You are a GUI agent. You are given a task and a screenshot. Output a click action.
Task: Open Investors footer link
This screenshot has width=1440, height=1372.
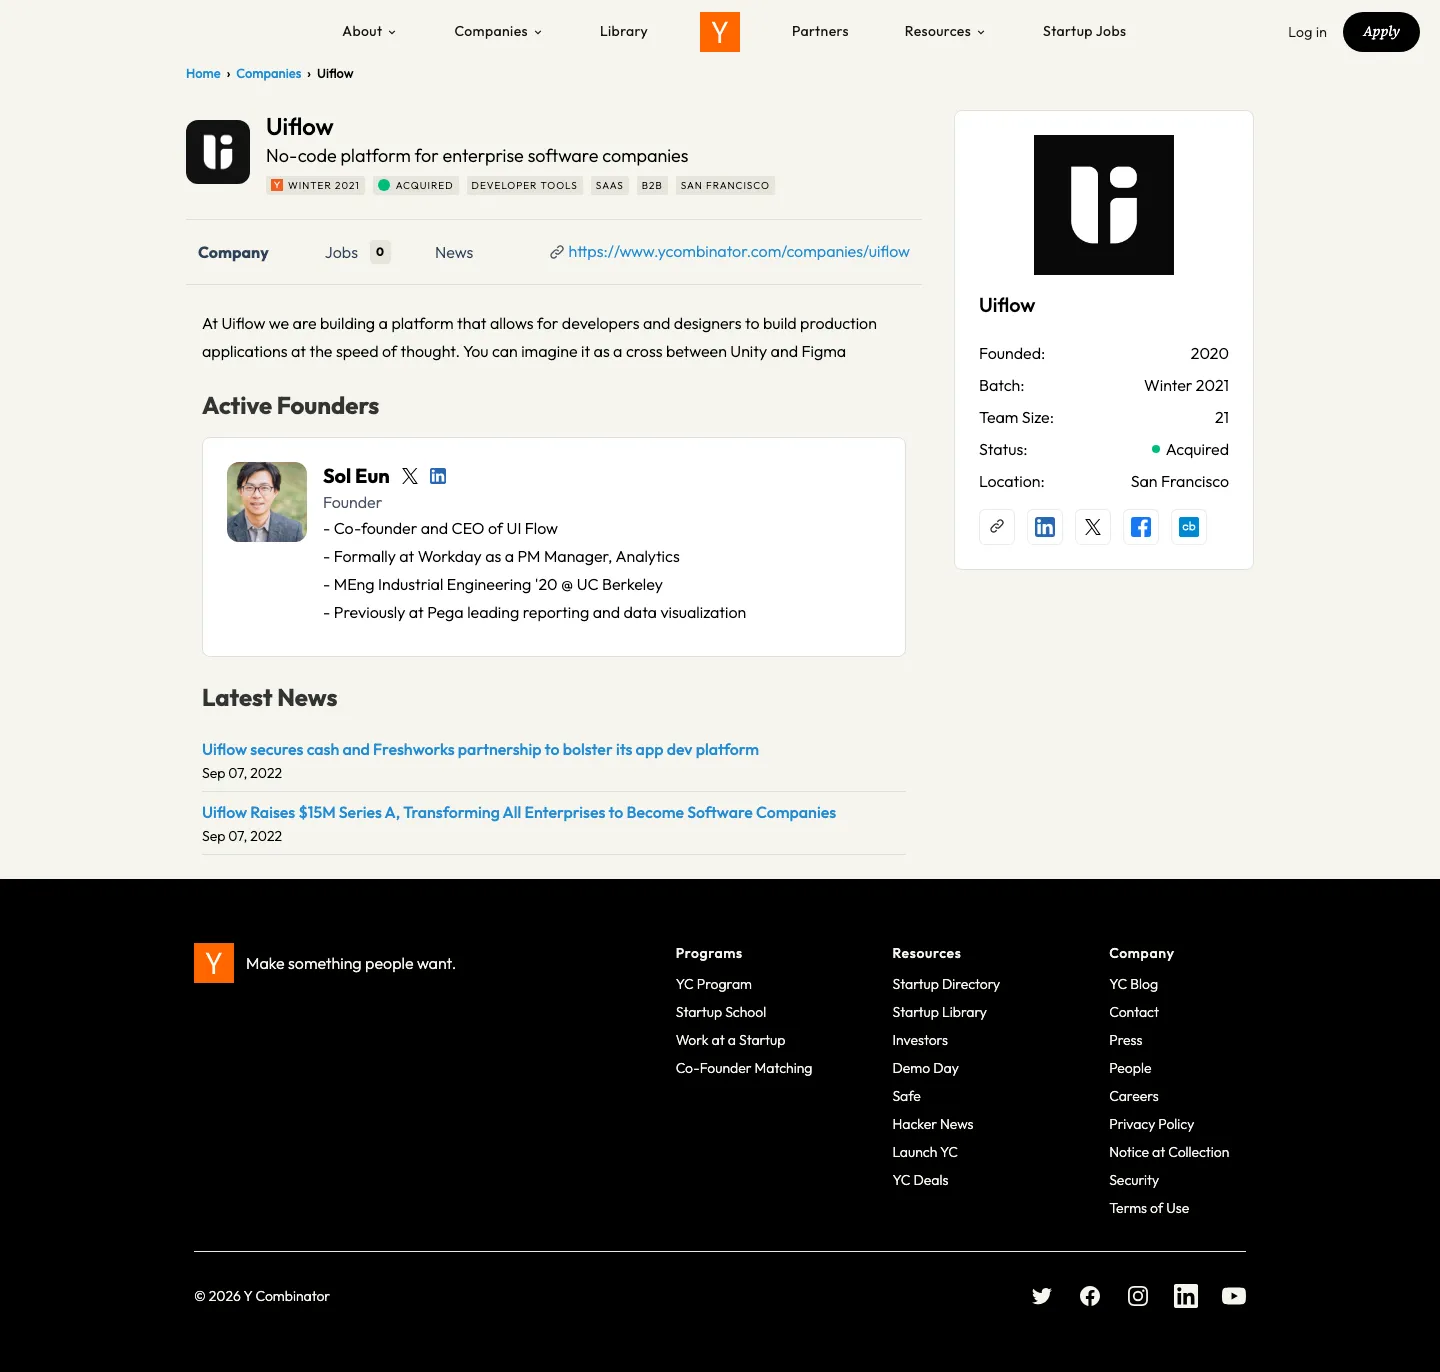(x=920, y=1040)
